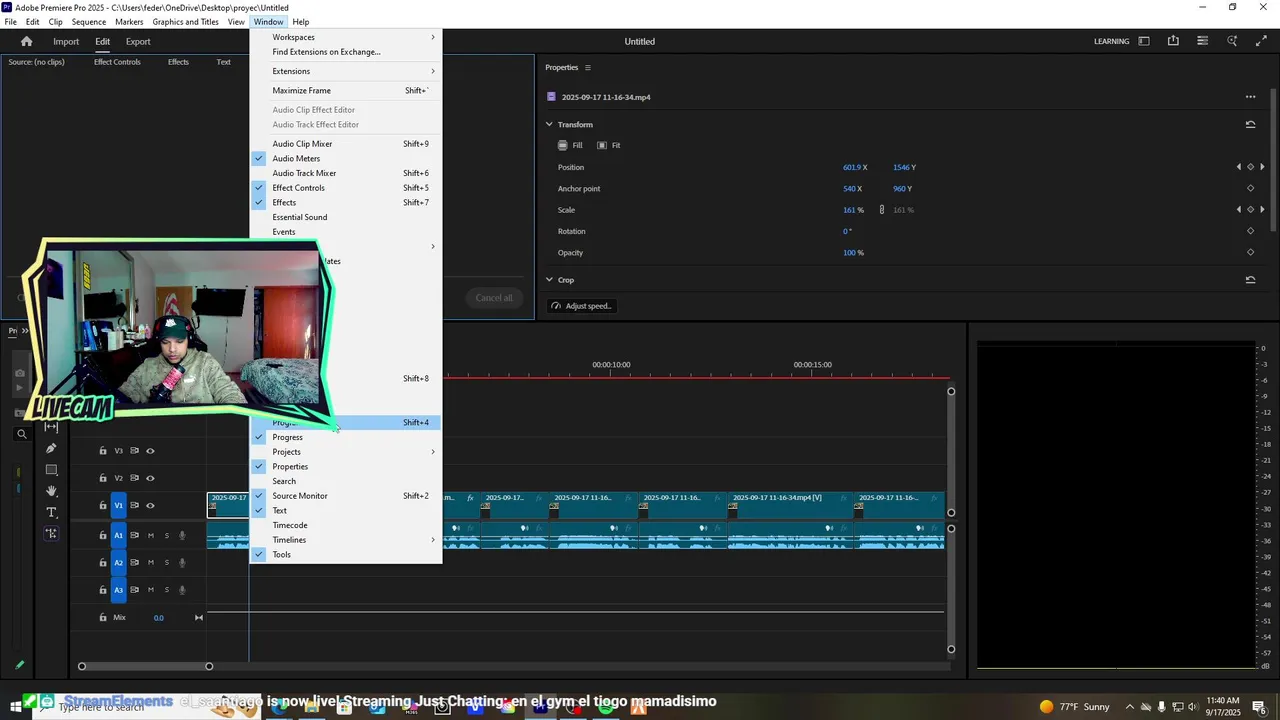The image size is (1280, 720).
Task: Click Find Extensions on Exchange
Action: [x=345, y=52]
